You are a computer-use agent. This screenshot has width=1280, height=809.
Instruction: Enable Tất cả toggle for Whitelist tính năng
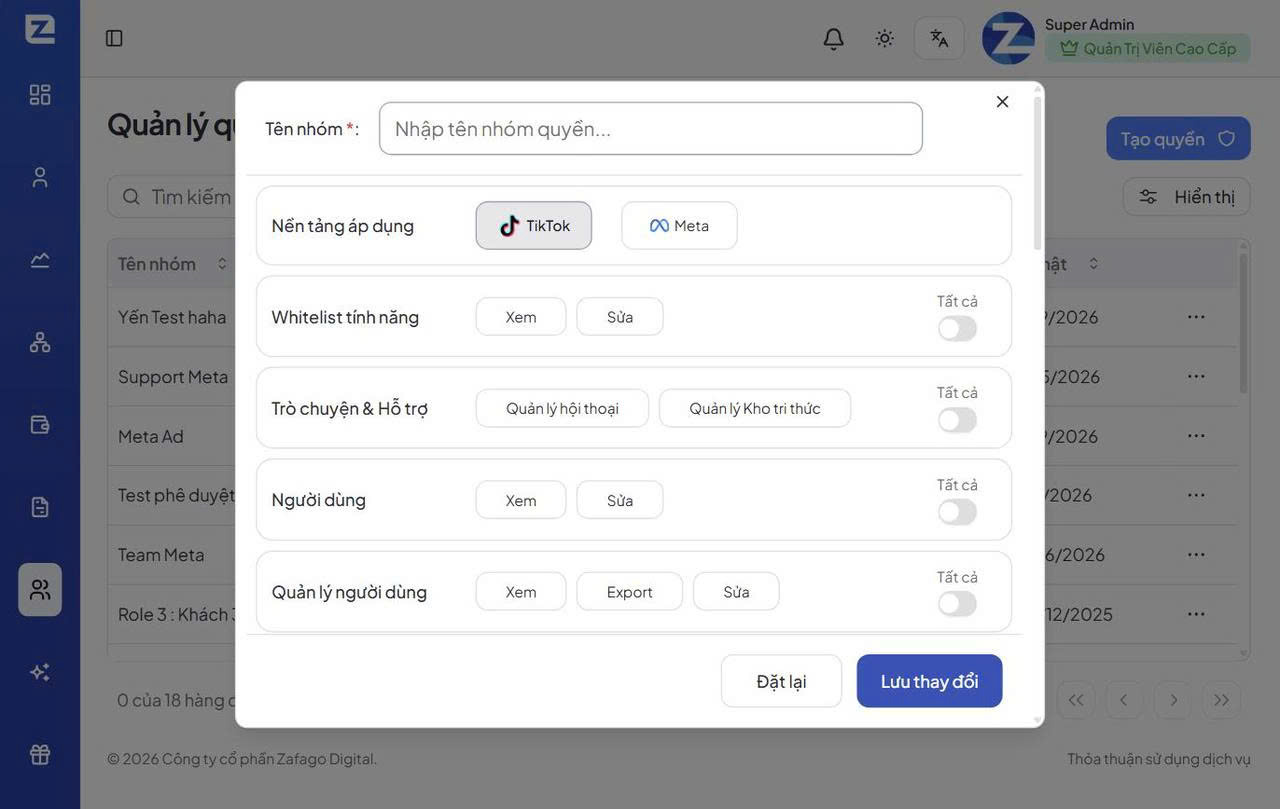[x=957, y=328]
